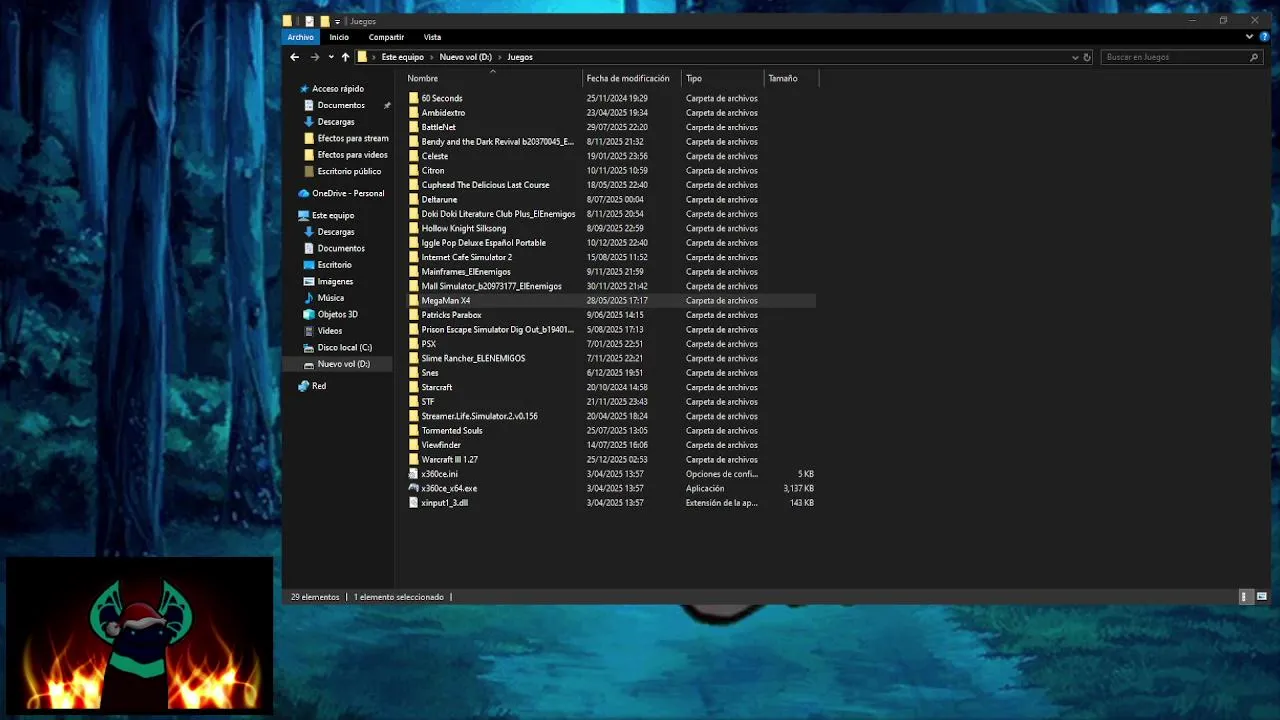Click the Objetos 3D cube icon
1280x720 pixels.
coord(309,314)
